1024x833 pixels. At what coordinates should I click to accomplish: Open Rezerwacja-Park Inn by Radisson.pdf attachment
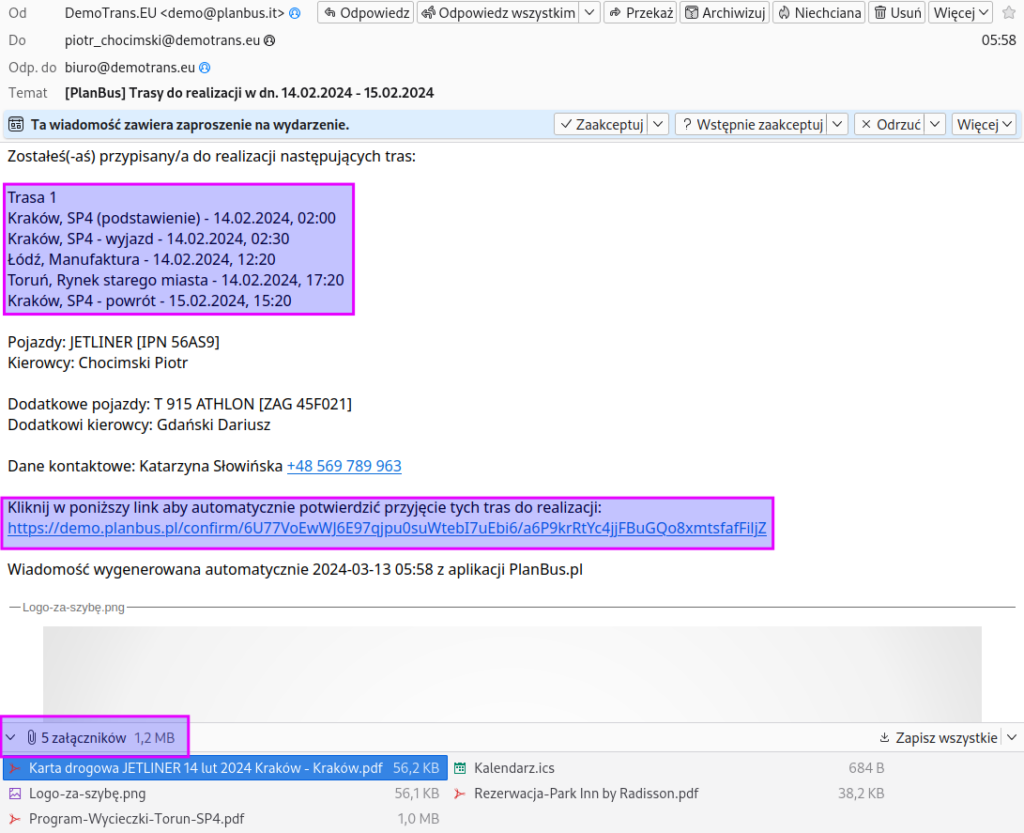coord(586,793)
